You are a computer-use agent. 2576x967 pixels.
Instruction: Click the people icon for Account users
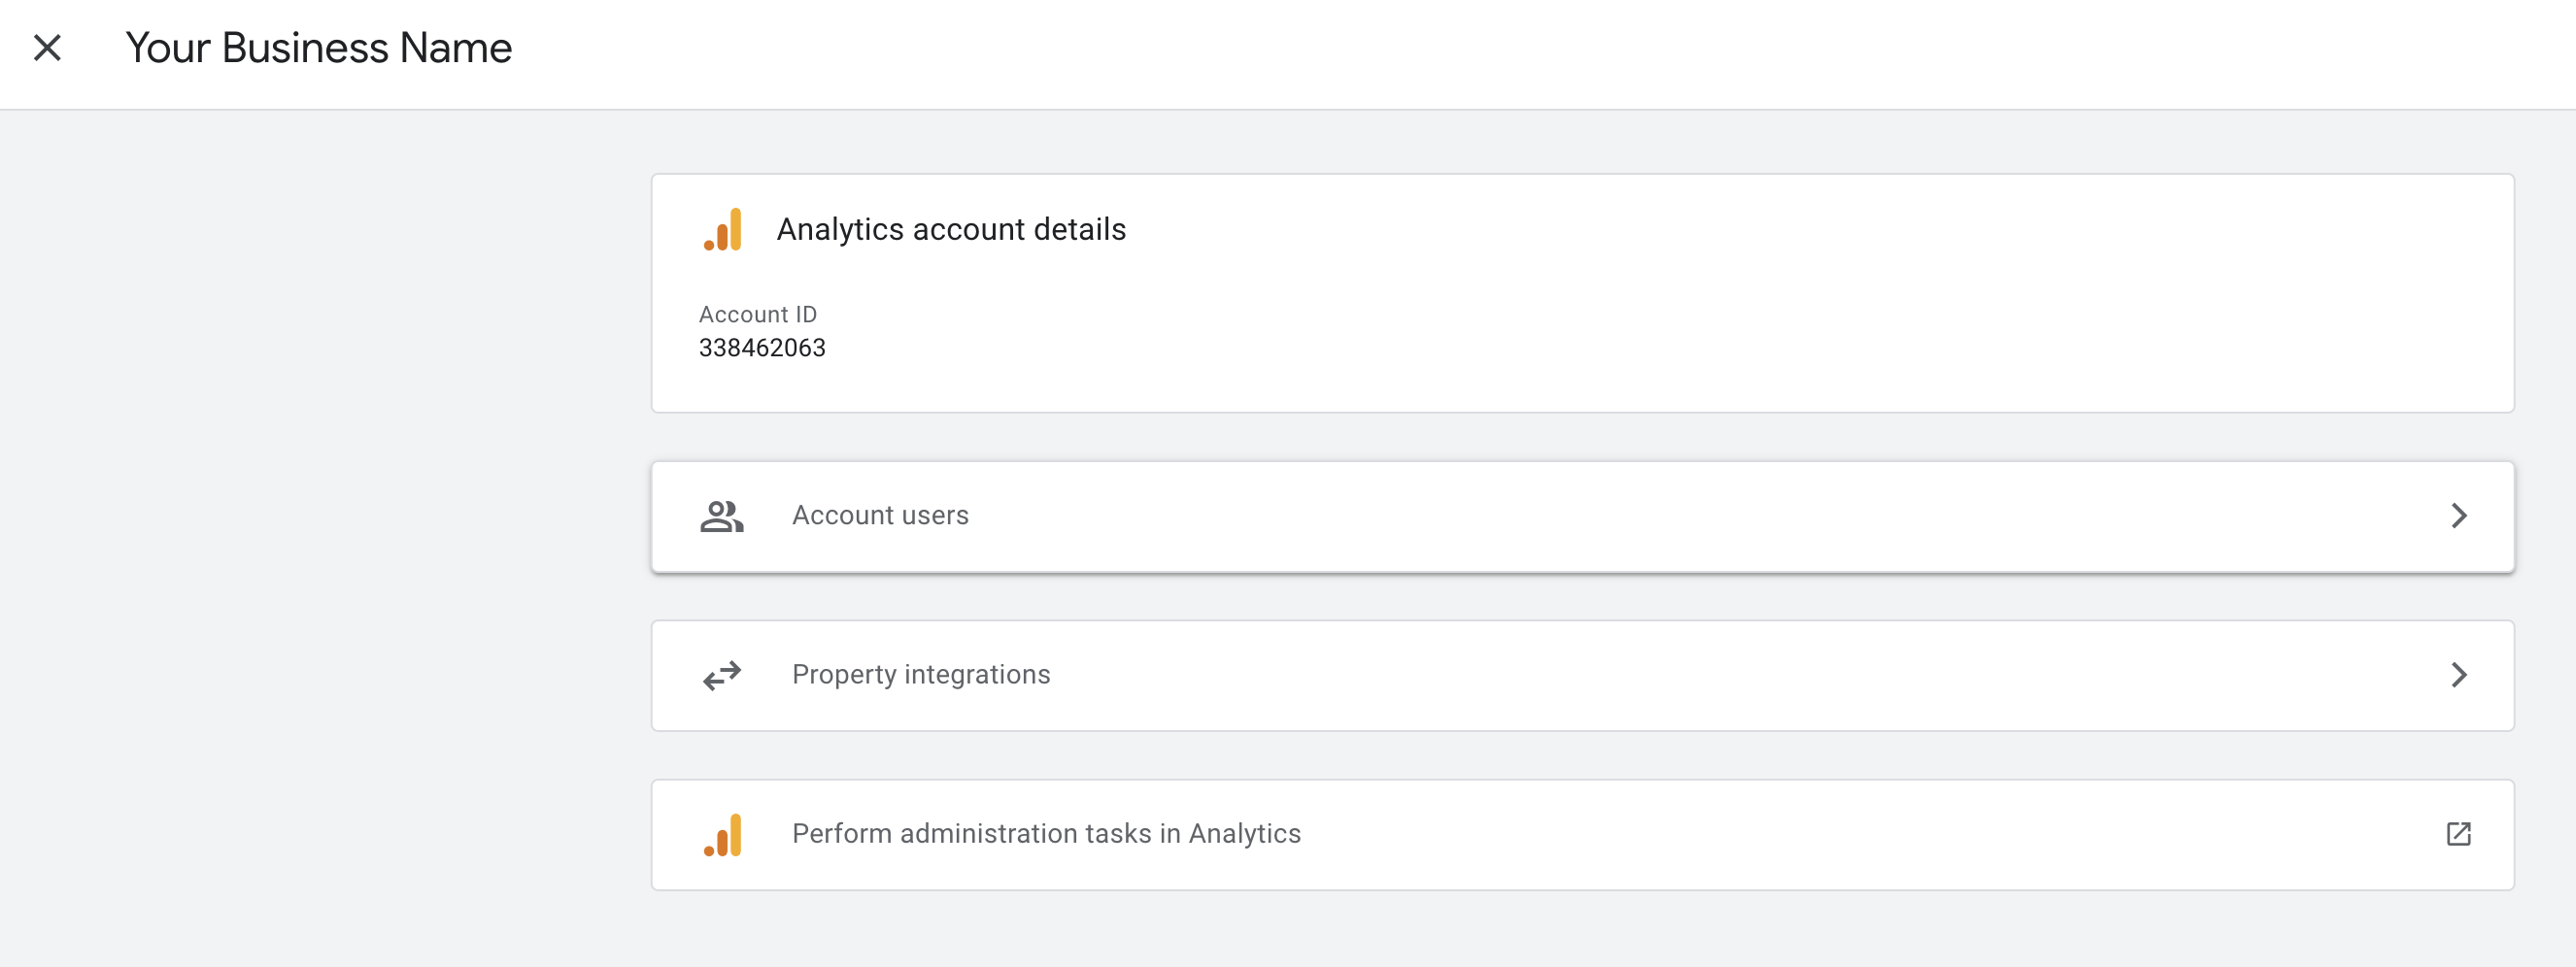coord(722,516)
